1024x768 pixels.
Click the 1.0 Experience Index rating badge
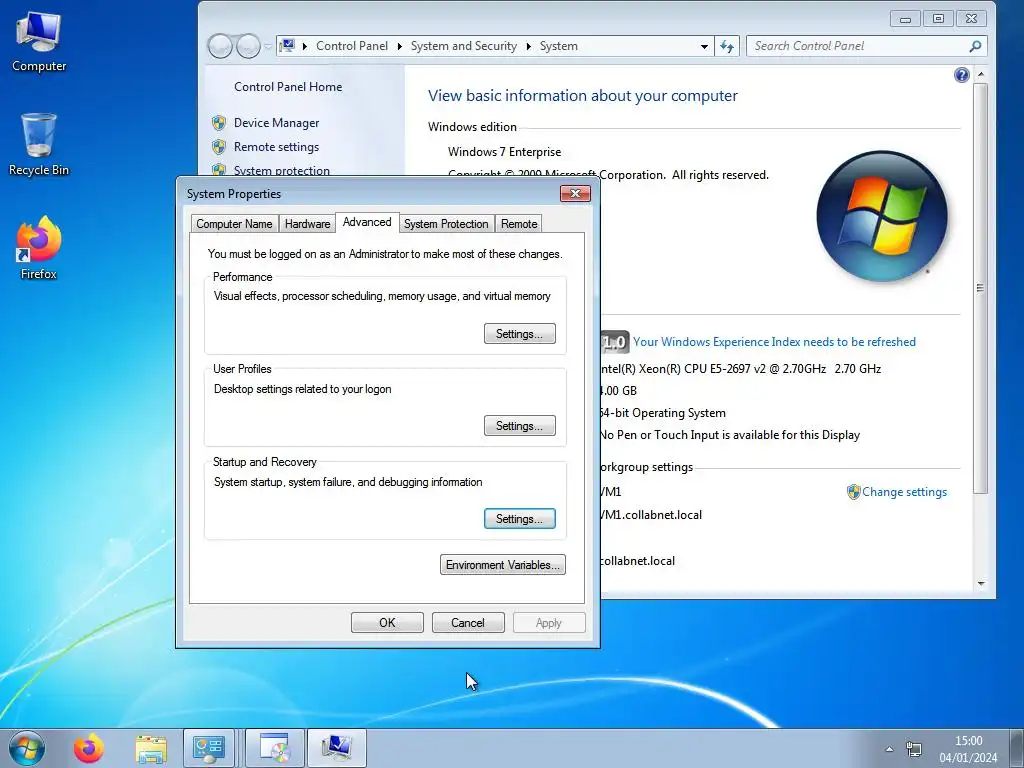[x=615, y=342]
